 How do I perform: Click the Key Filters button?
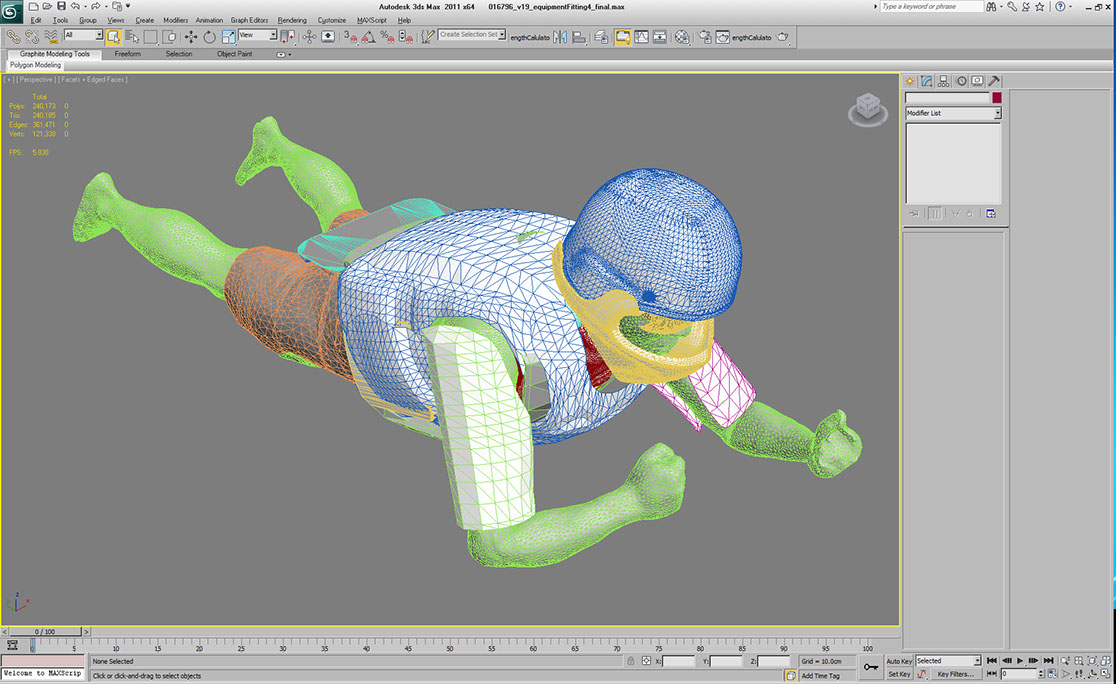954,674
